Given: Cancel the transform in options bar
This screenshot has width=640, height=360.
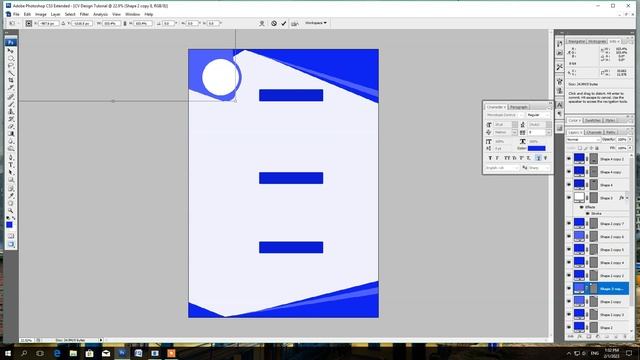Looking at the screenshot, I should click(274, 23).
